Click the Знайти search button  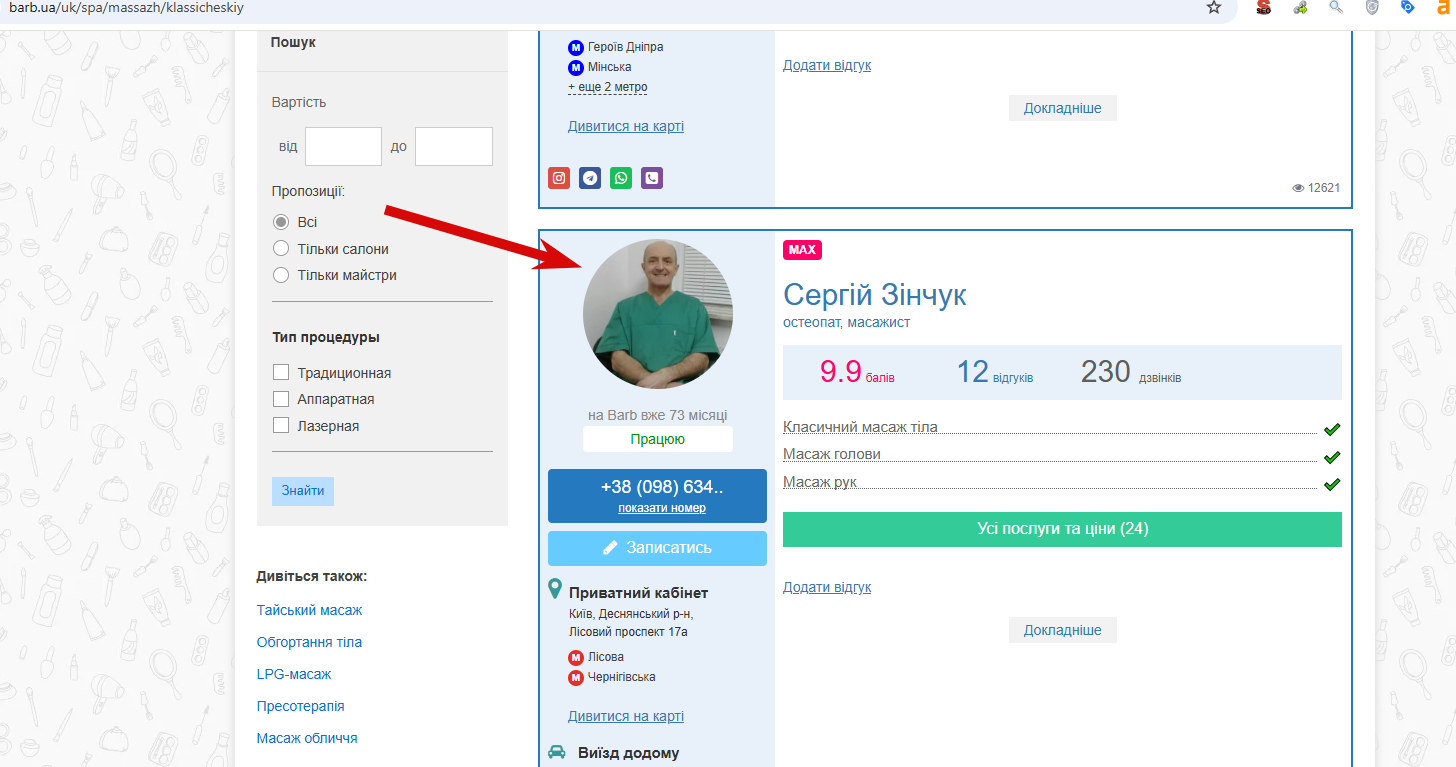point(302,491)
